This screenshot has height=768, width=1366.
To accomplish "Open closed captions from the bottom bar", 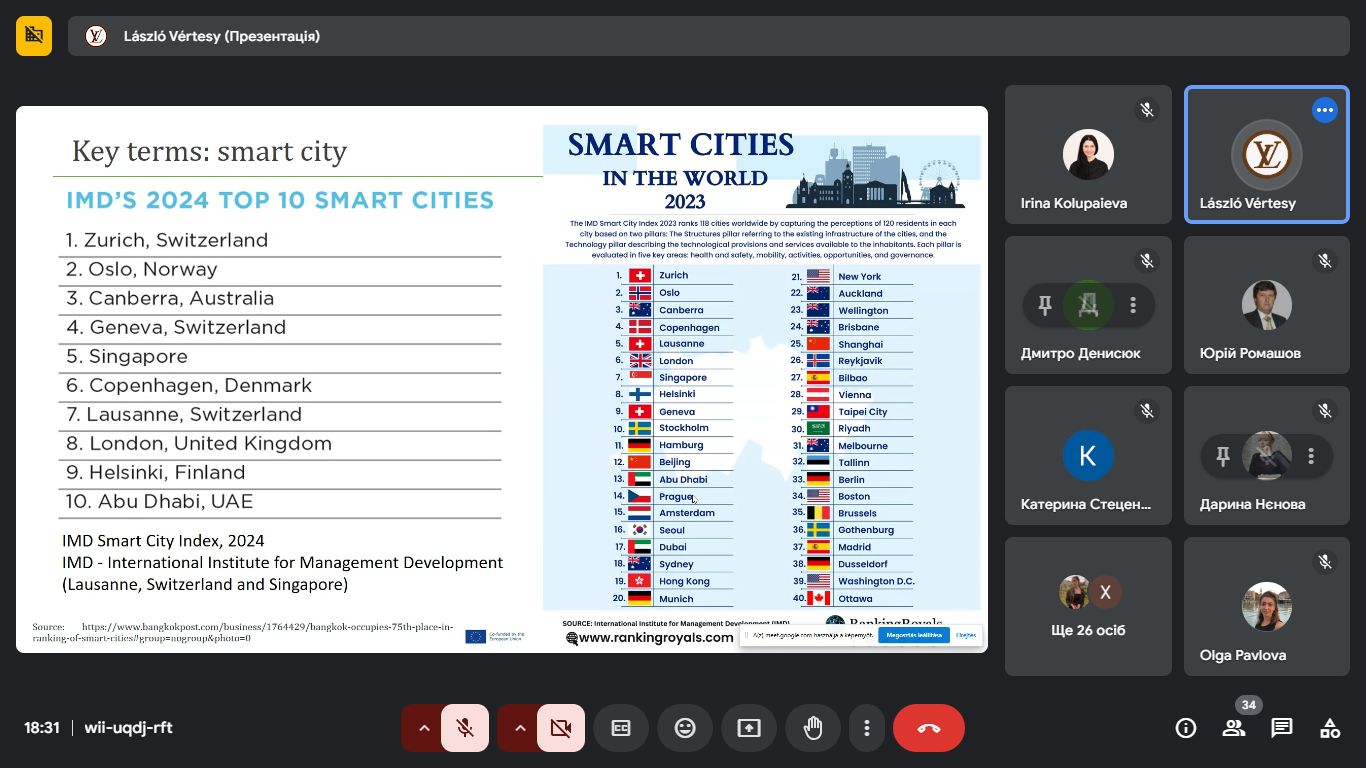I will click(x=621, y=728).
